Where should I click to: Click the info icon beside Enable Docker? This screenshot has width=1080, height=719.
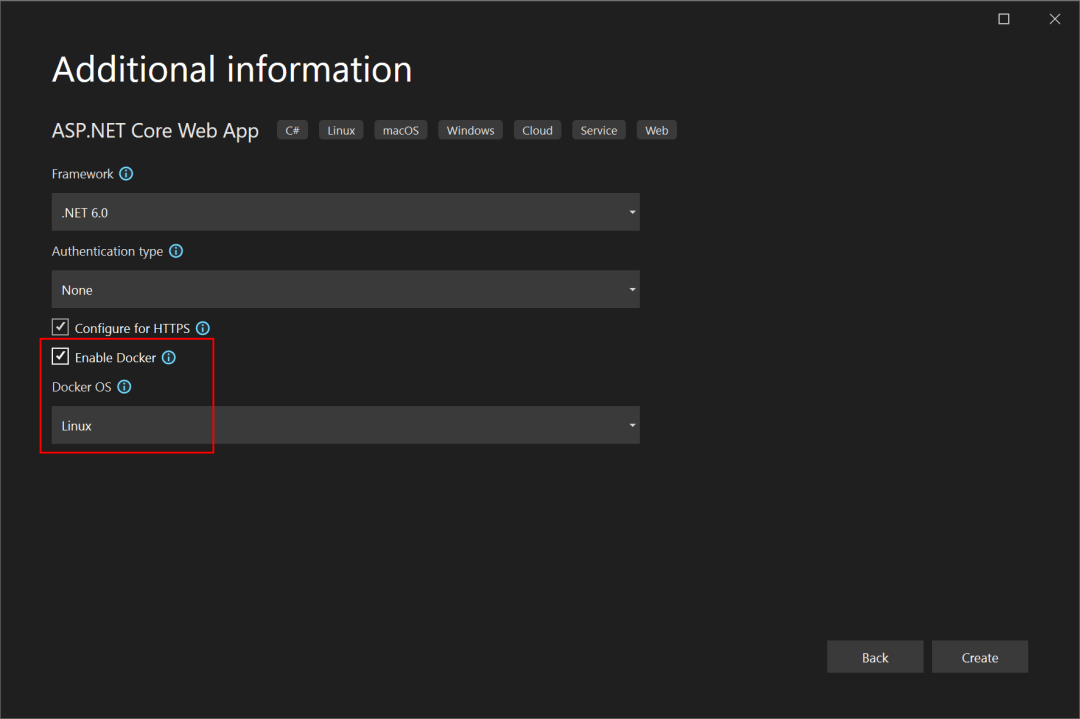coord(169,357)
